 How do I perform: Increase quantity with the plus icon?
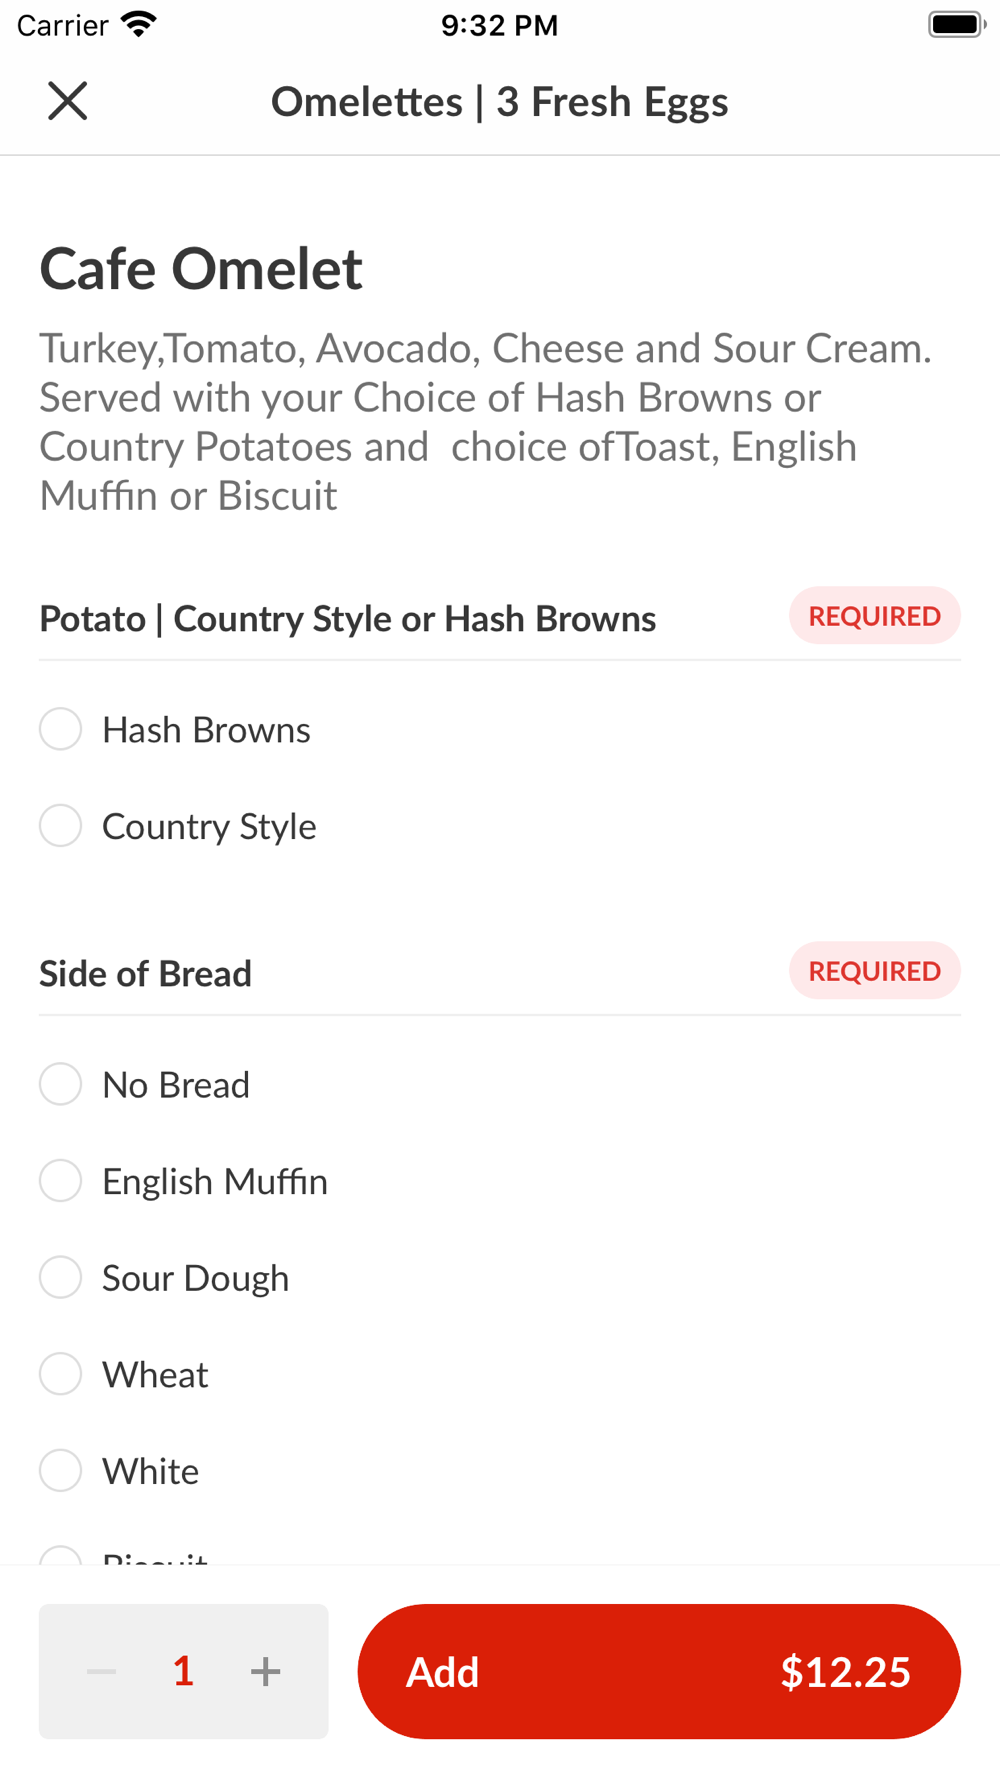tap(265, 1671)
